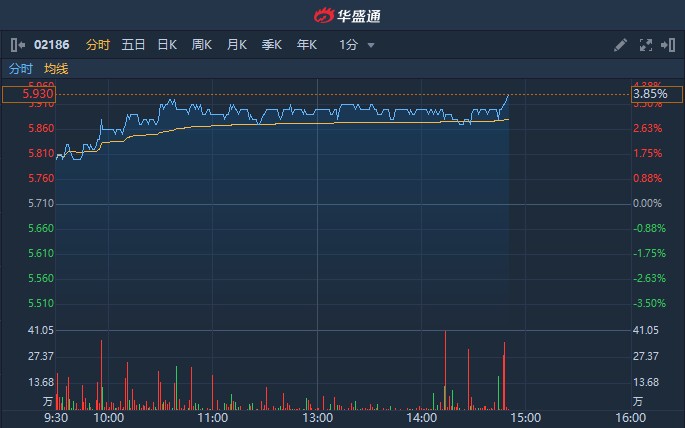Collapse the right panel icon
This screenshot has height=428, width=685.
coord(668,45)
